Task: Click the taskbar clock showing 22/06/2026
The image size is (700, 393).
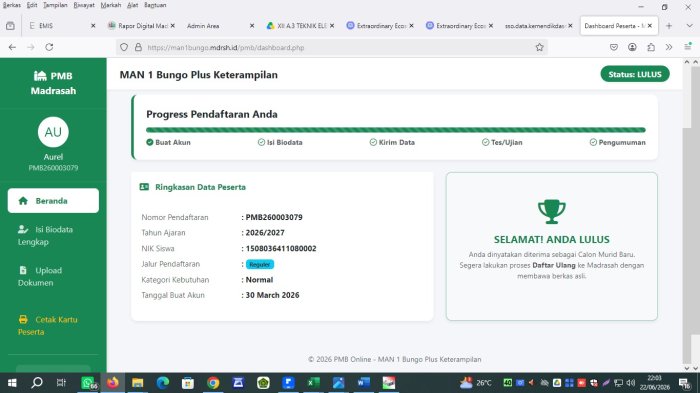Action: pyautogui.click(x=654, y=383)
